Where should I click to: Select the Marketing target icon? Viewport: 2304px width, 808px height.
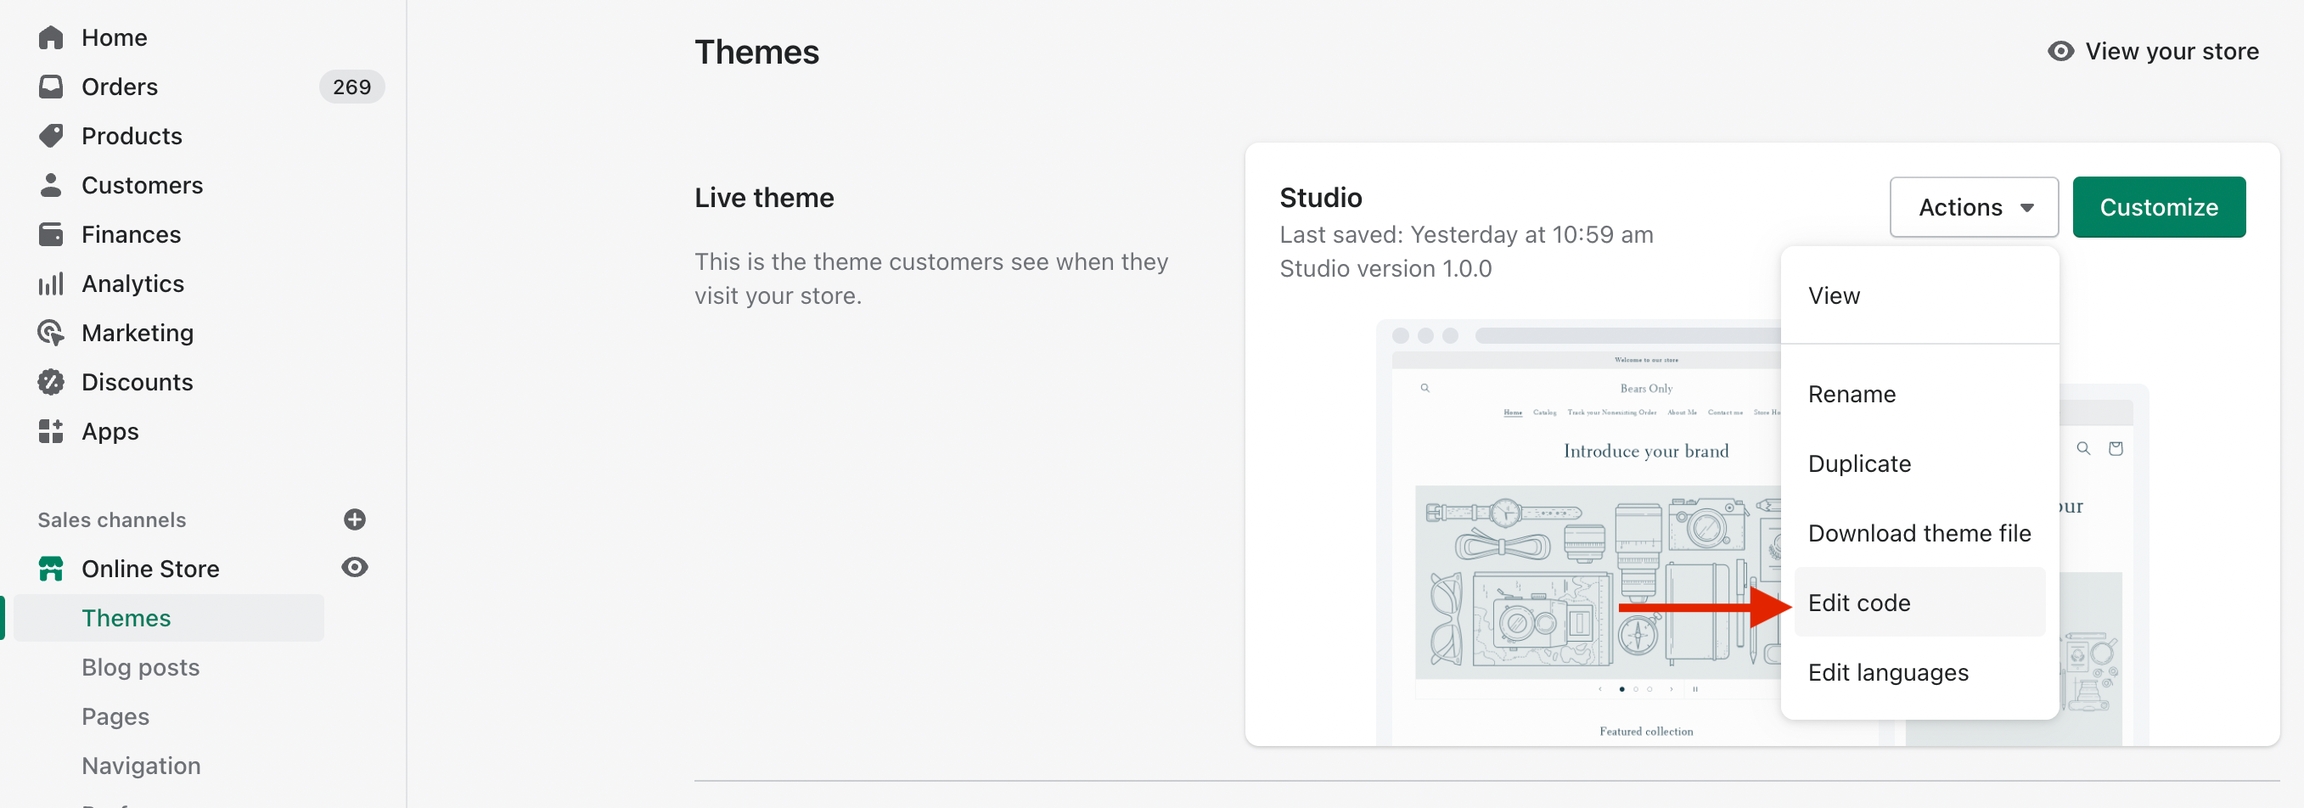coord(51,333)
